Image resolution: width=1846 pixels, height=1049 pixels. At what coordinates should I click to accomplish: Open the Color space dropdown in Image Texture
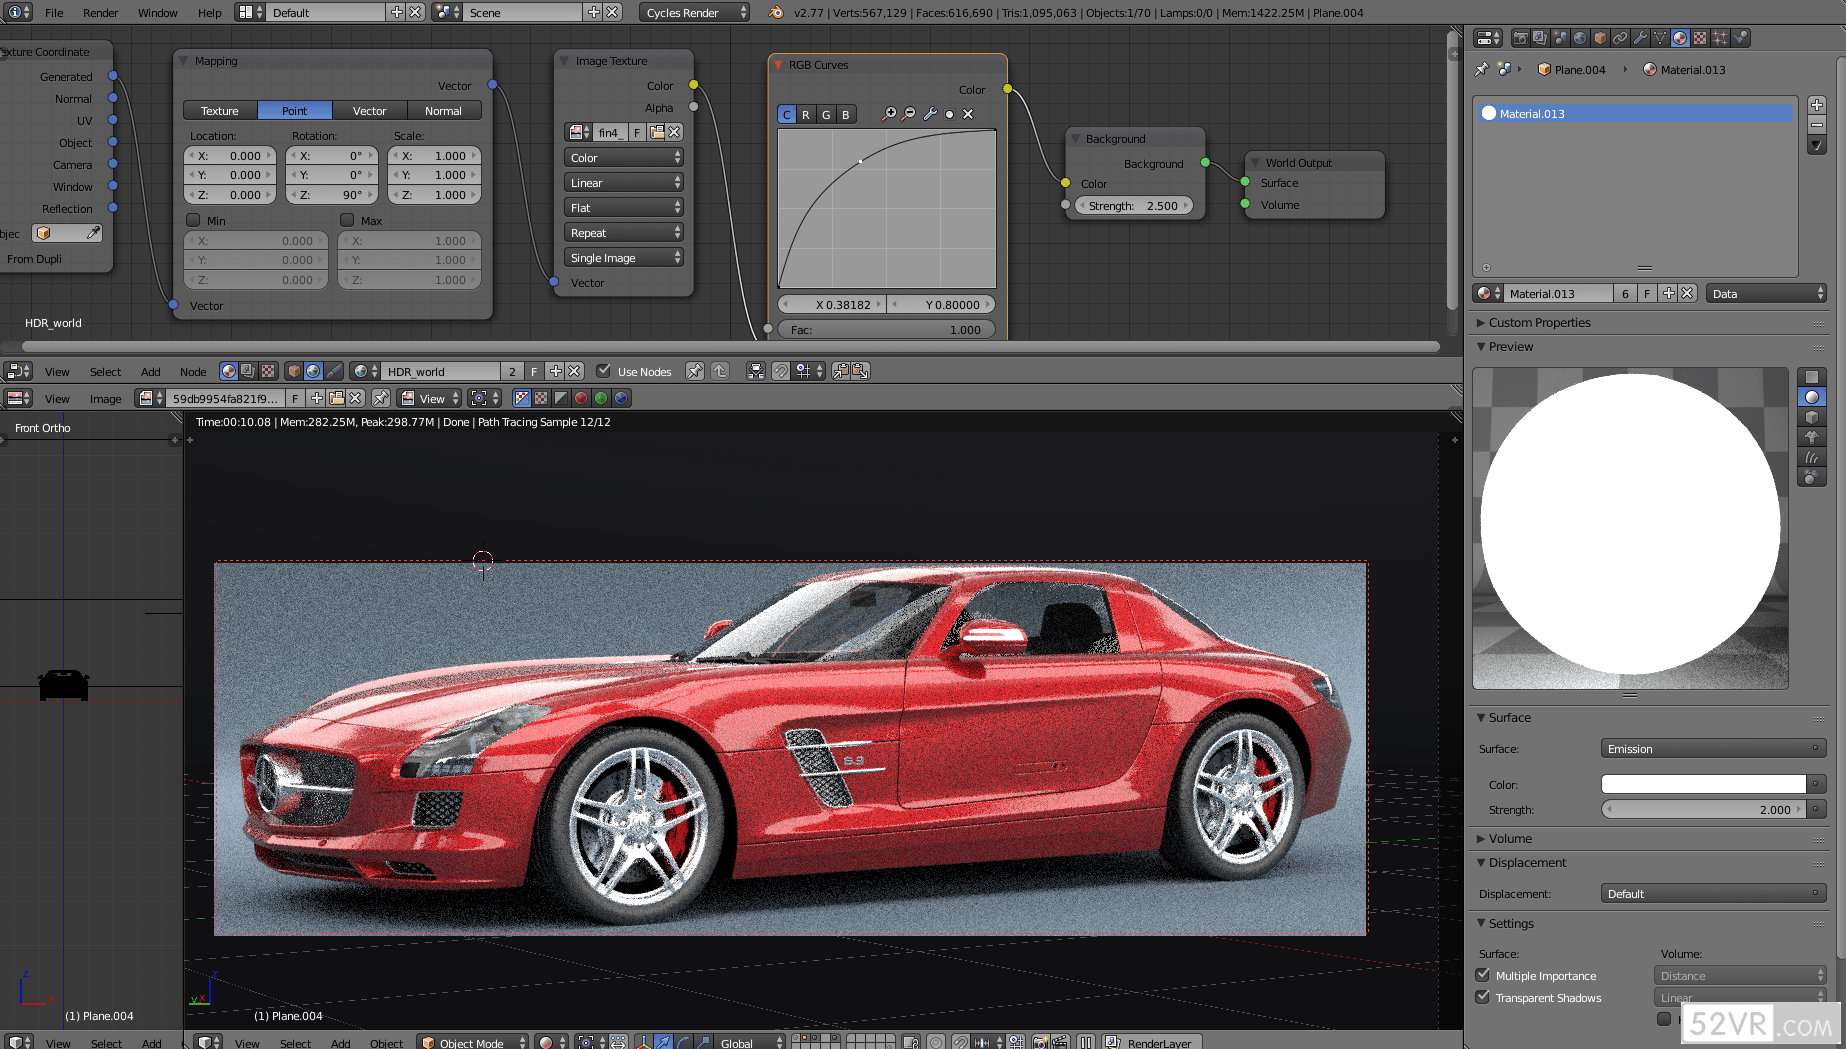(624, 158)
